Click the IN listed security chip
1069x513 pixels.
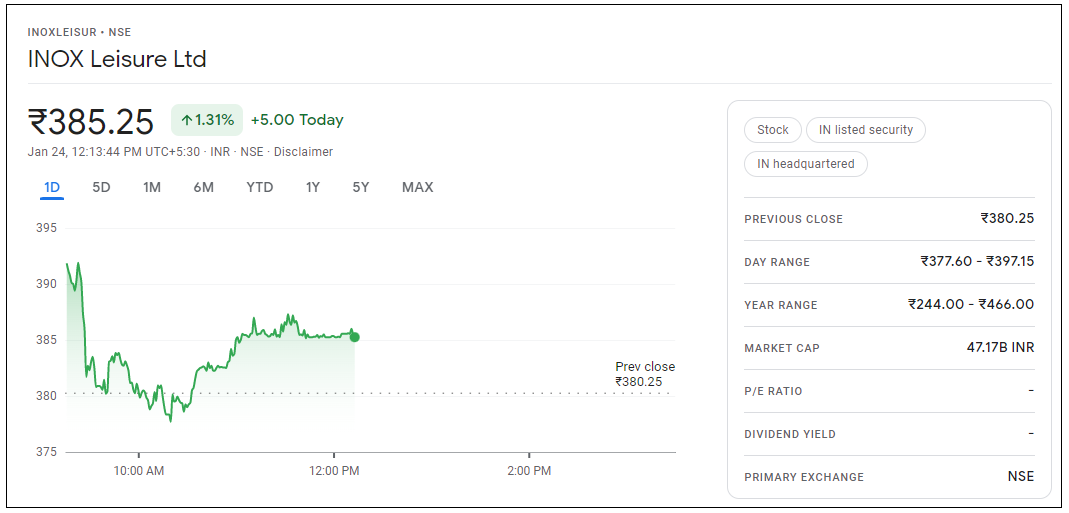(866, 130)
